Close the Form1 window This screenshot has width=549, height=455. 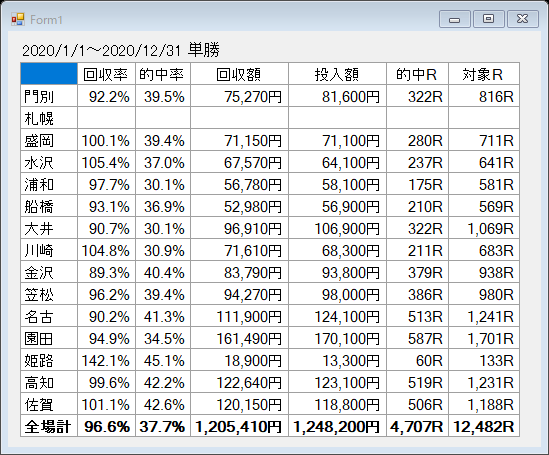click(522, 19)
